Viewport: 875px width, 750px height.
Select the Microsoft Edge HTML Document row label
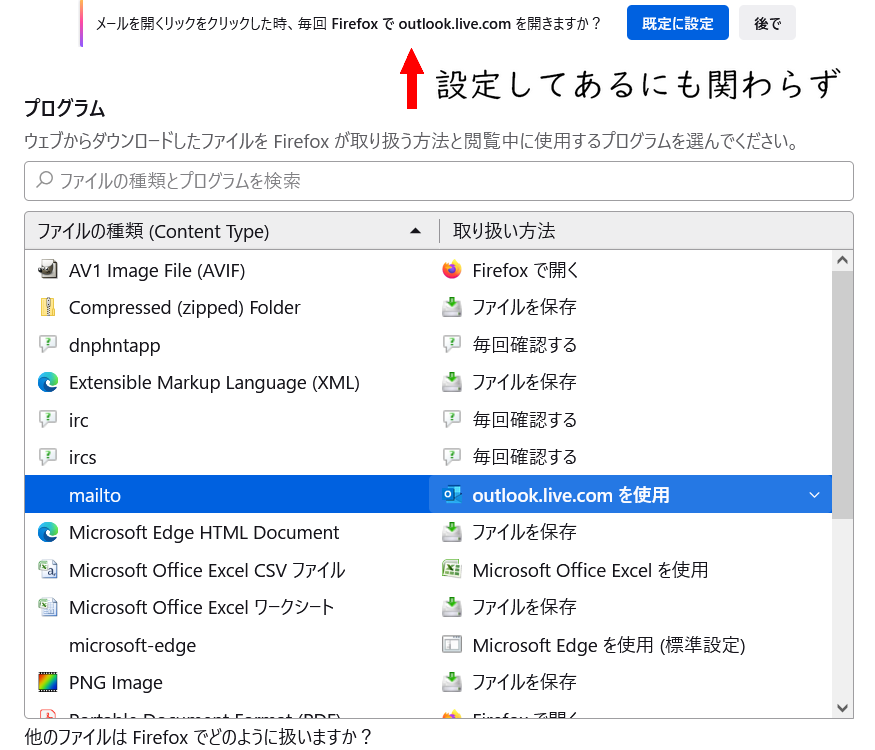coord(204,533)
